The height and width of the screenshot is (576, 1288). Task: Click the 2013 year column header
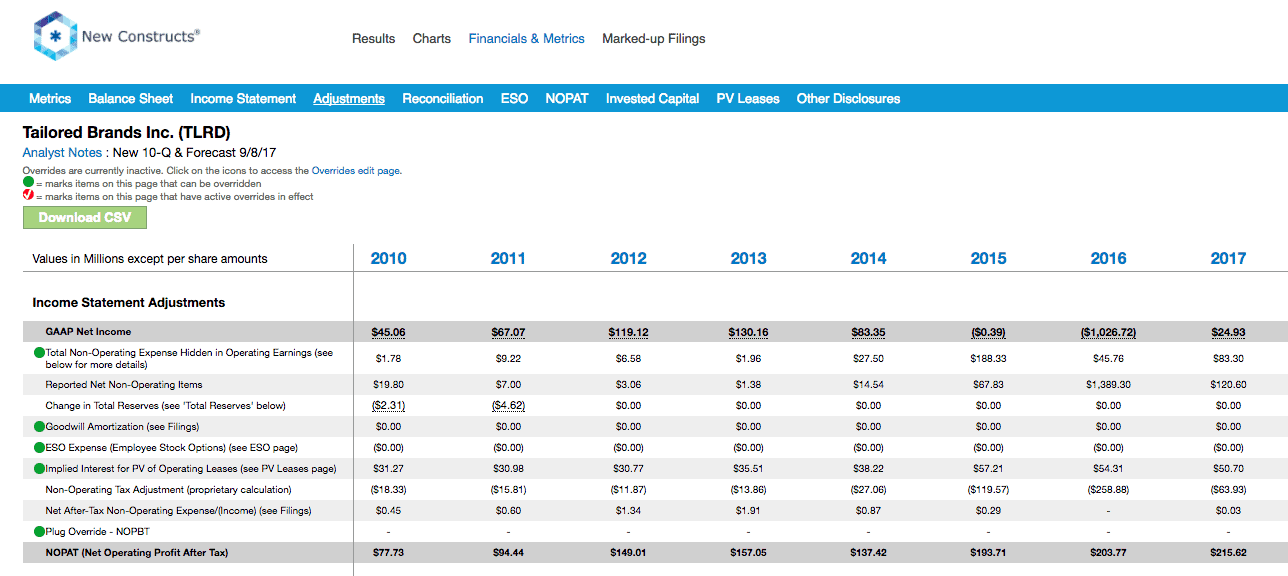(749, 258)
